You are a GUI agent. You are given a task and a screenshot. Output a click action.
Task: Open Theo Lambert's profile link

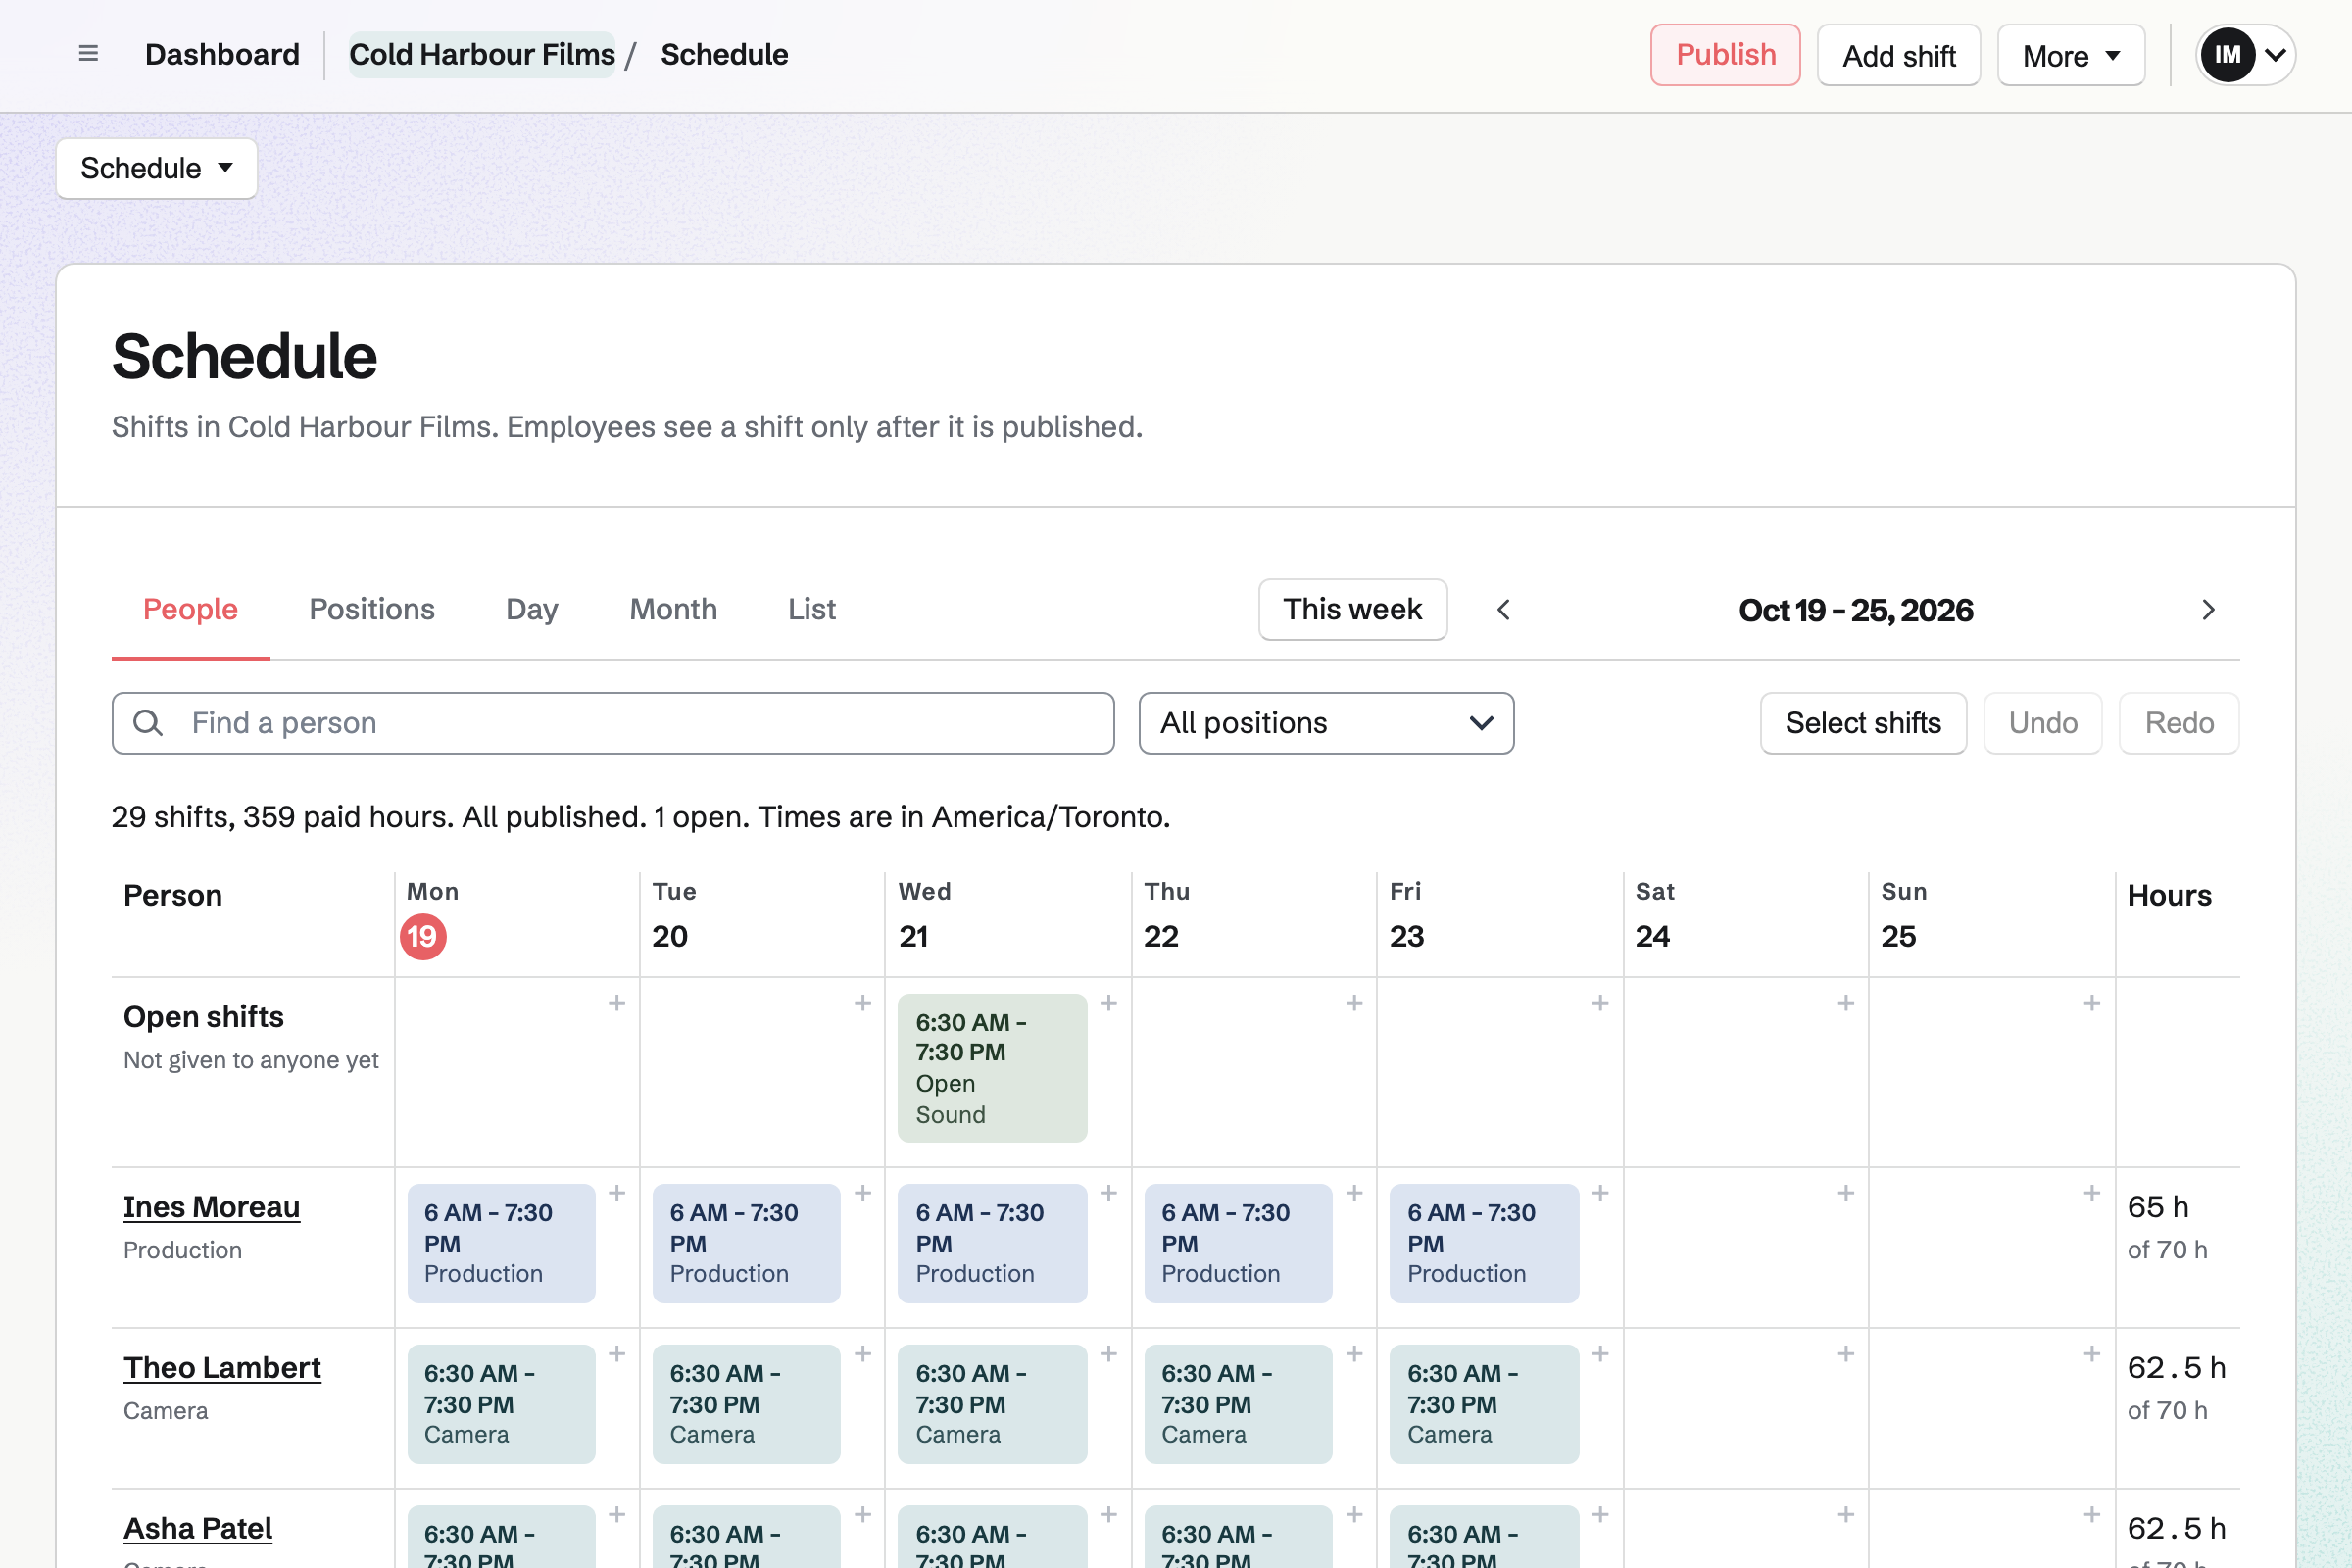(x=222, y=1368)
